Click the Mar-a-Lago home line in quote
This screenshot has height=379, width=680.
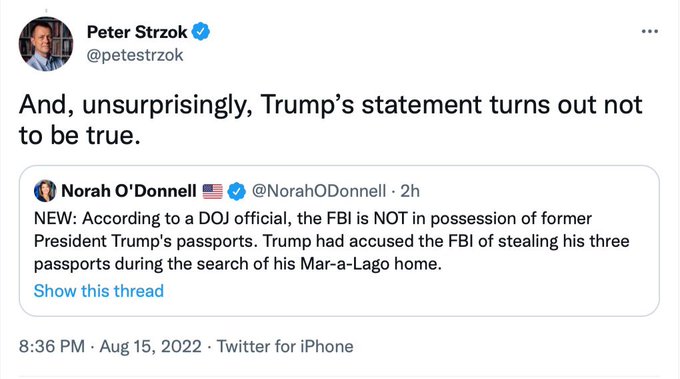tap(238, 264)
